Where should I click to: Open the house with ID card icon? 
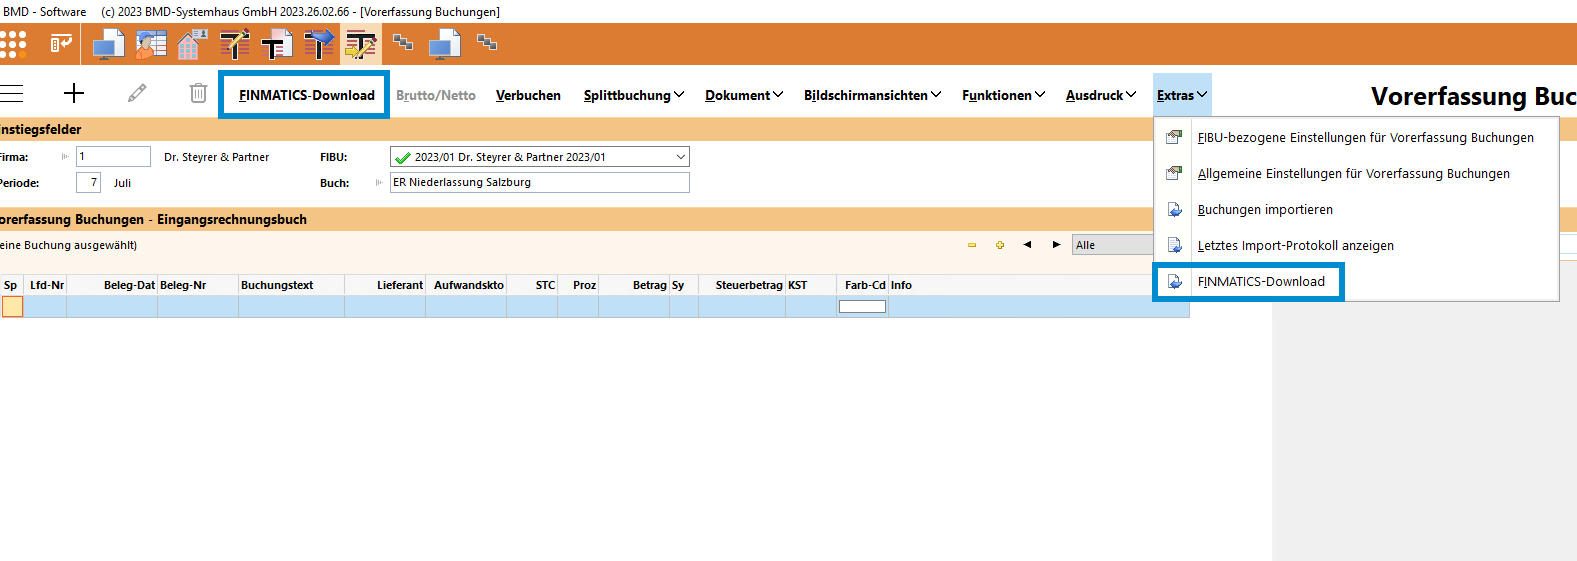coord(192,44)
